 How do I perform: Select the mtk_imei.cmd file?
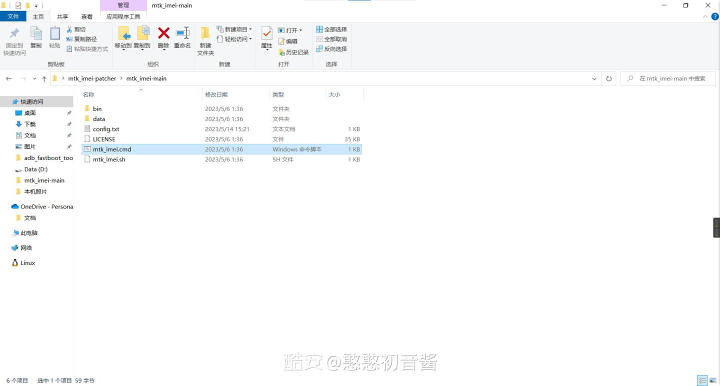[222, 149]
